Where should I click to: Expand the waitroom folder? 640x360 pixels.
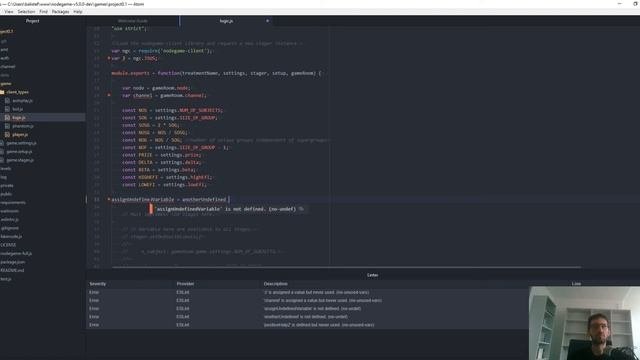coord(10,211)
